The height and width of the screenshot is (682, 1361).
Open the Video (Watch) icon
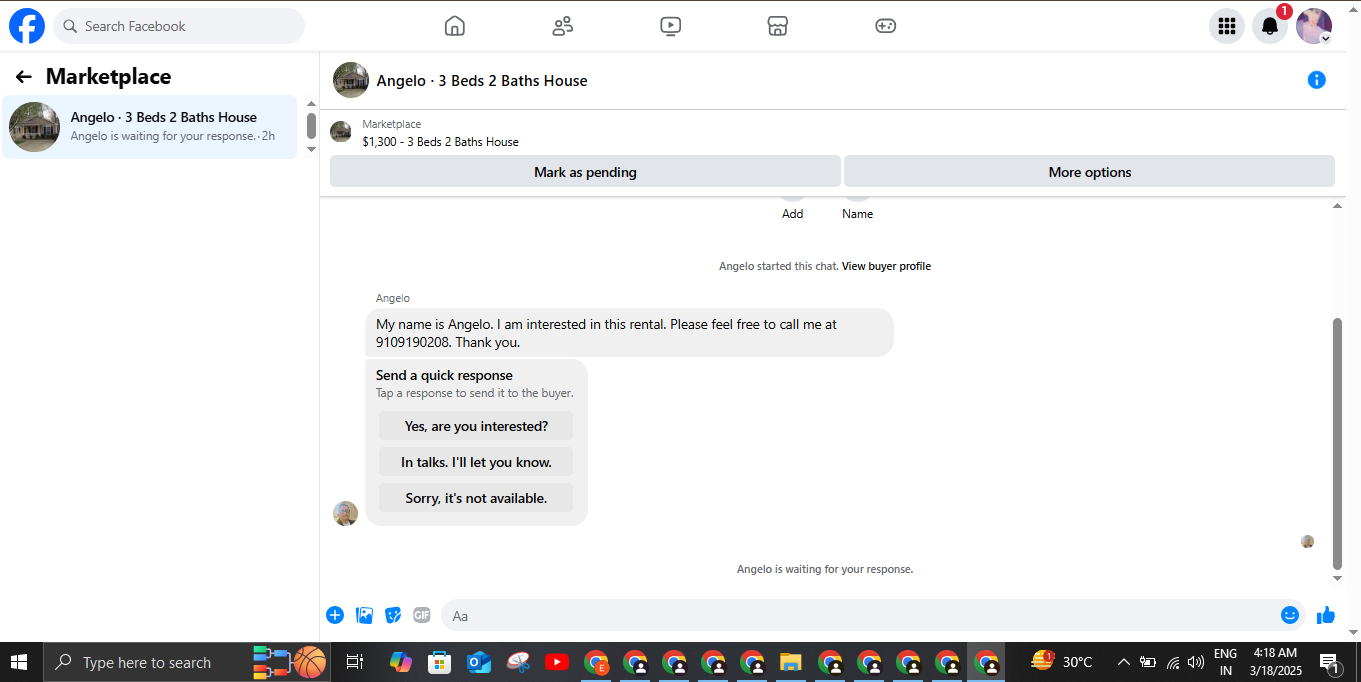tap(671, 26)
